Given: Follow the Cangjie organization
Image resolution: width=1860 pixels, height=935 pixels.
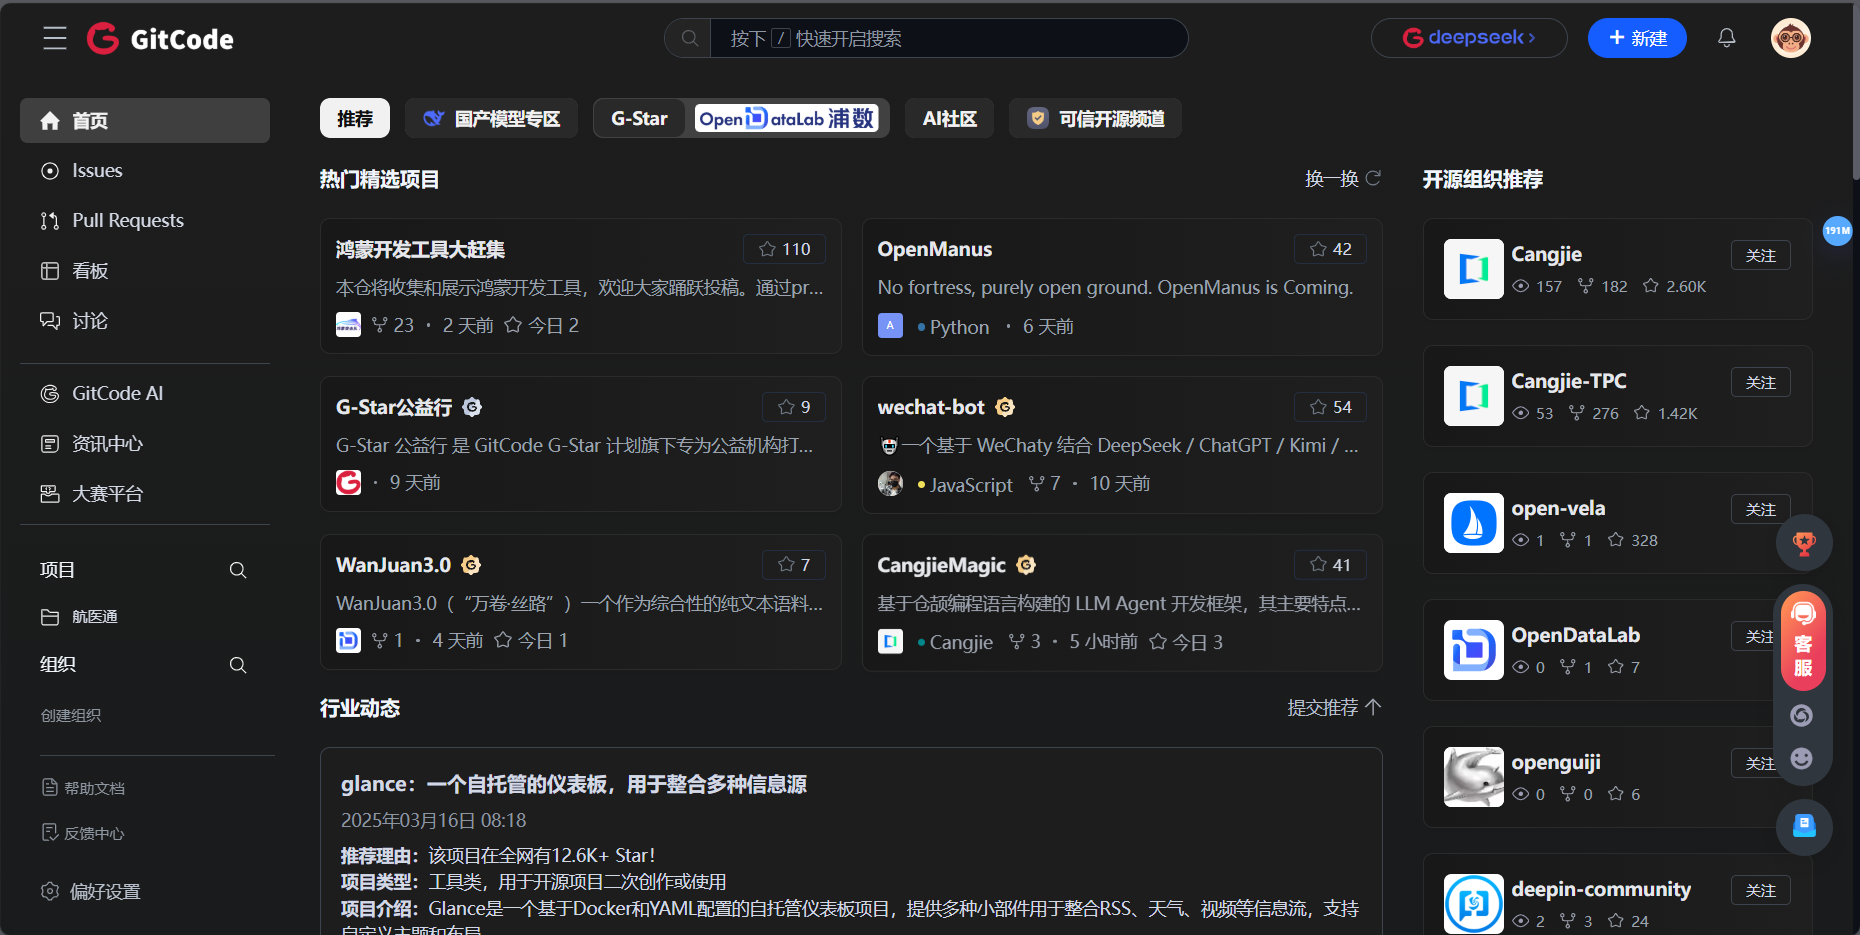Looking at the screenshot, I should [1760, 255].
